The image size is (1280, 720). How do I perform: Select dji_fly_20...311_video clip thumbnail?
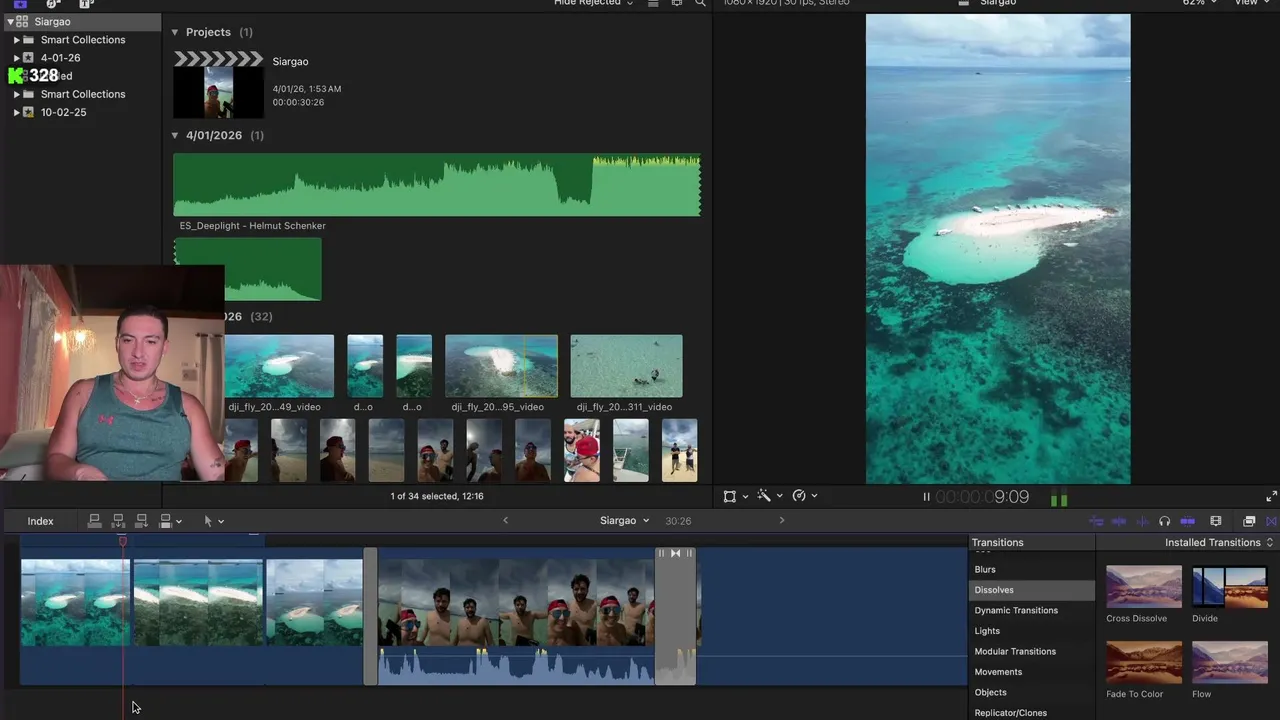626,366
